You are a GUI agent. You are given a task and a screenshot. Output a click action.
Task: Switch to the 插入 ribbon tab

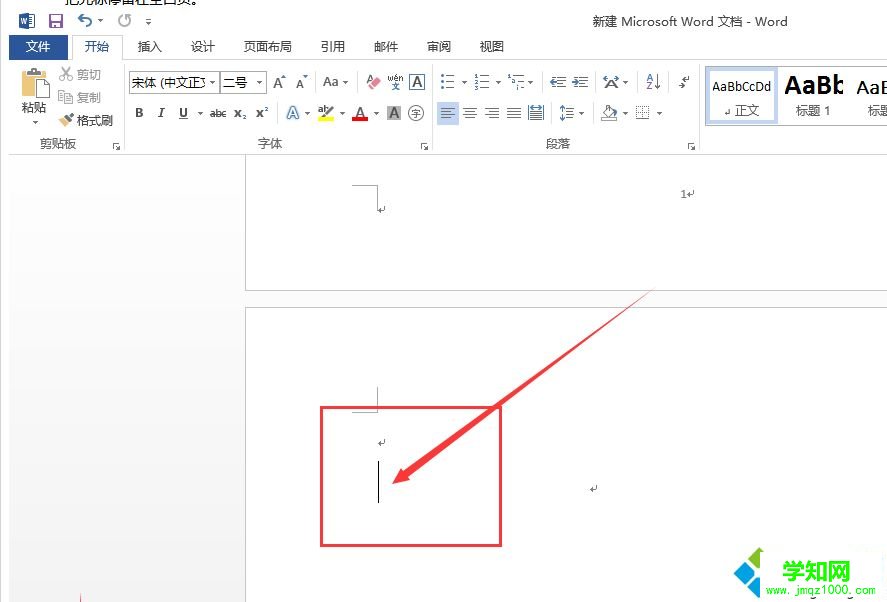(x=149, y=46)
